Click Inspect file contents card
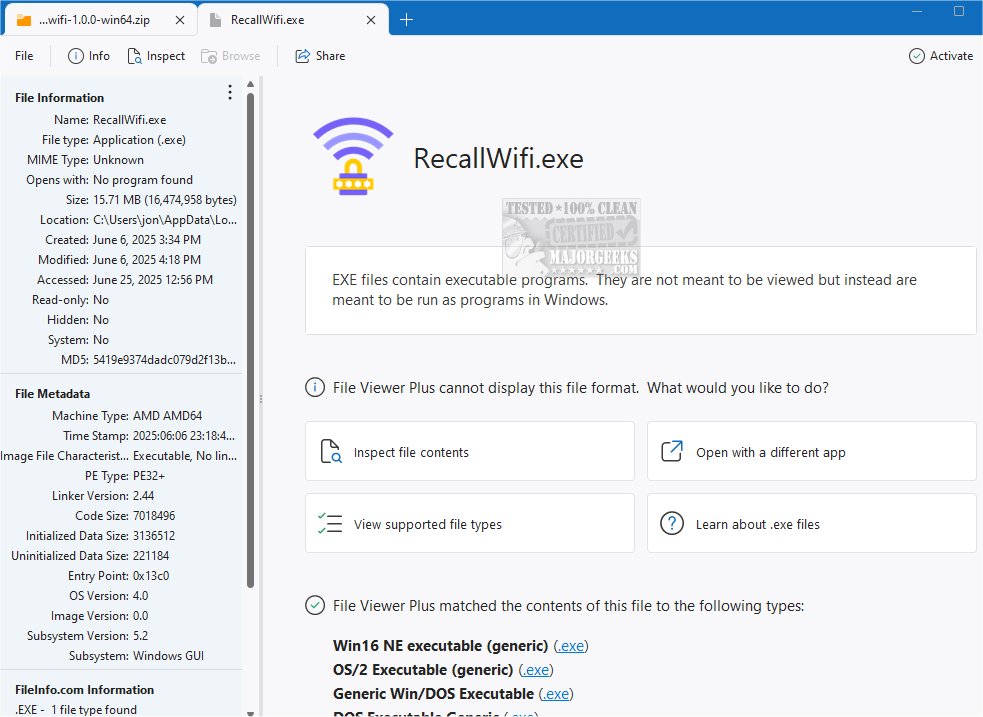This screenshot has height=717, width=983. click(x=470, y=451)
